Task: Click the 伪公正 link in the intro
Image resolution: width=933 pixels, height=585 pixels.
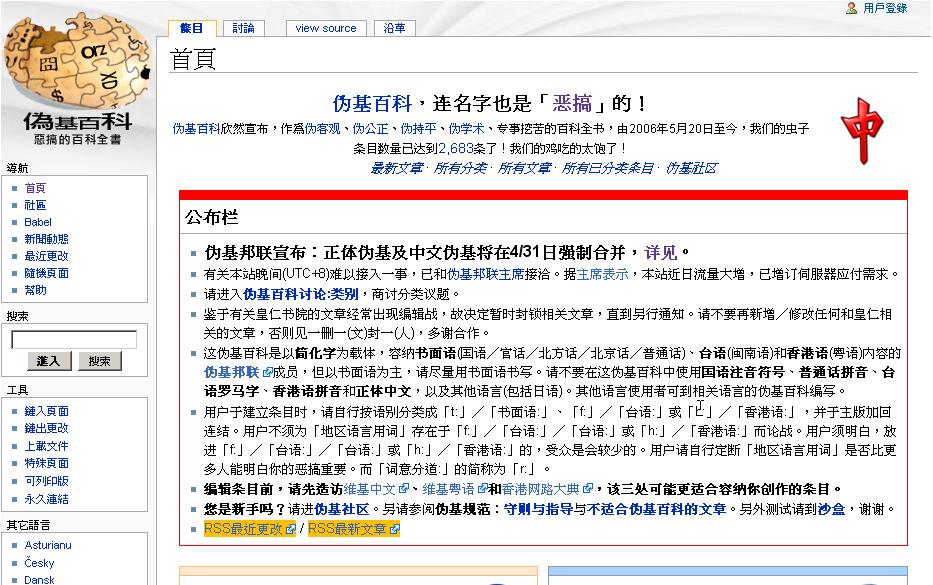Action: click(370, 129)
